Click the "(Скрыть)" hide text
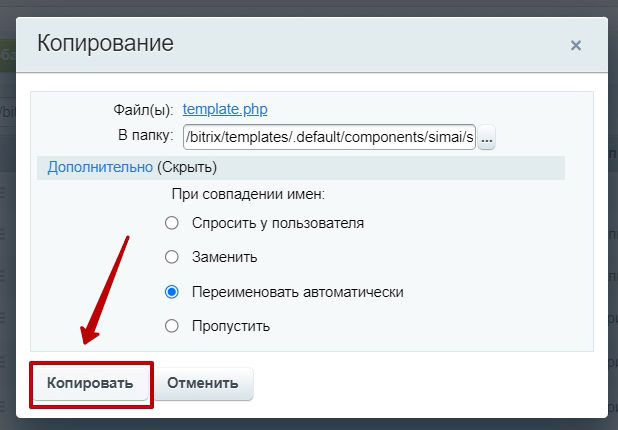This screenshot has width=618, height=430. pos(187,167)
